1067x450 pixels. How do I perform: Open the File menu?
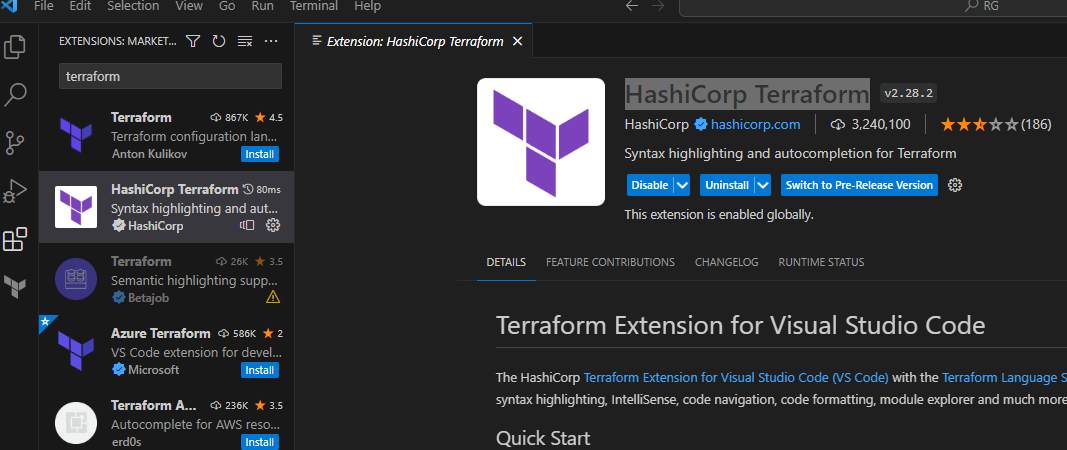(x=43, y=6)
